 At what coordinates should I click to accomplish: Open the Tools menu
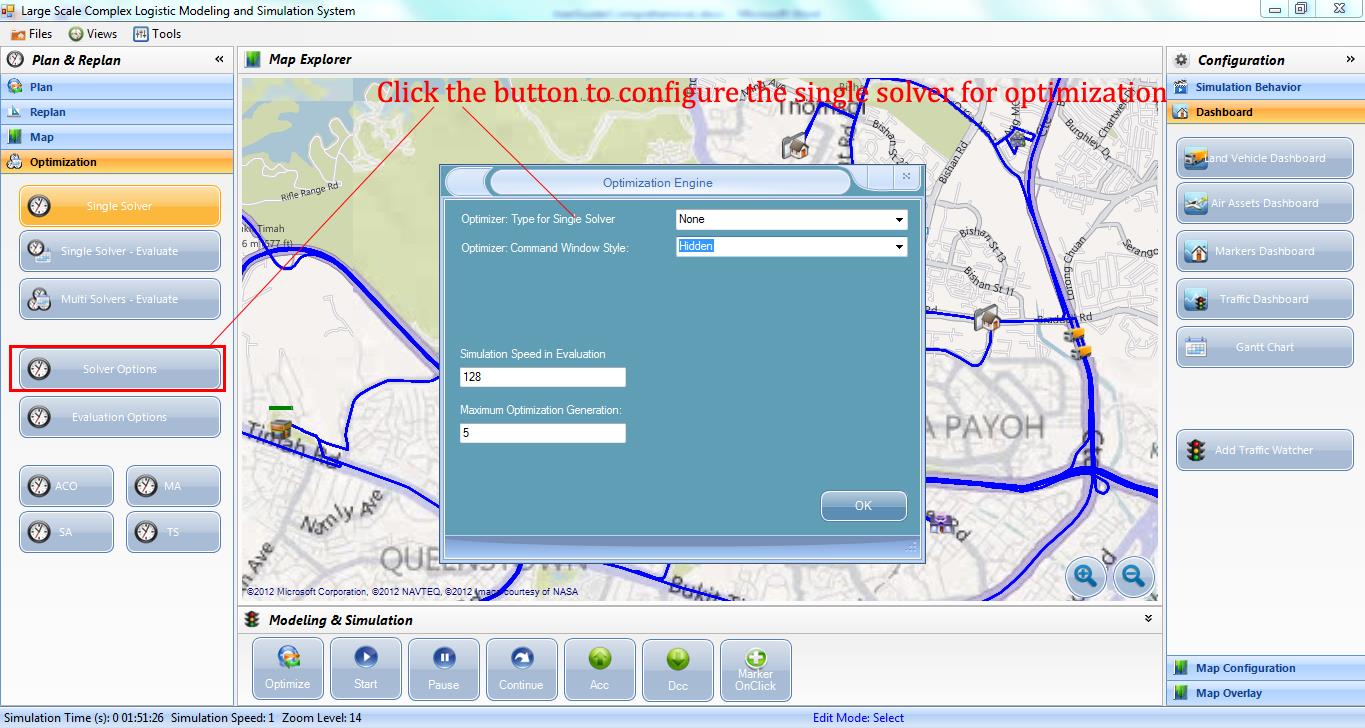[x=157, y=34]
